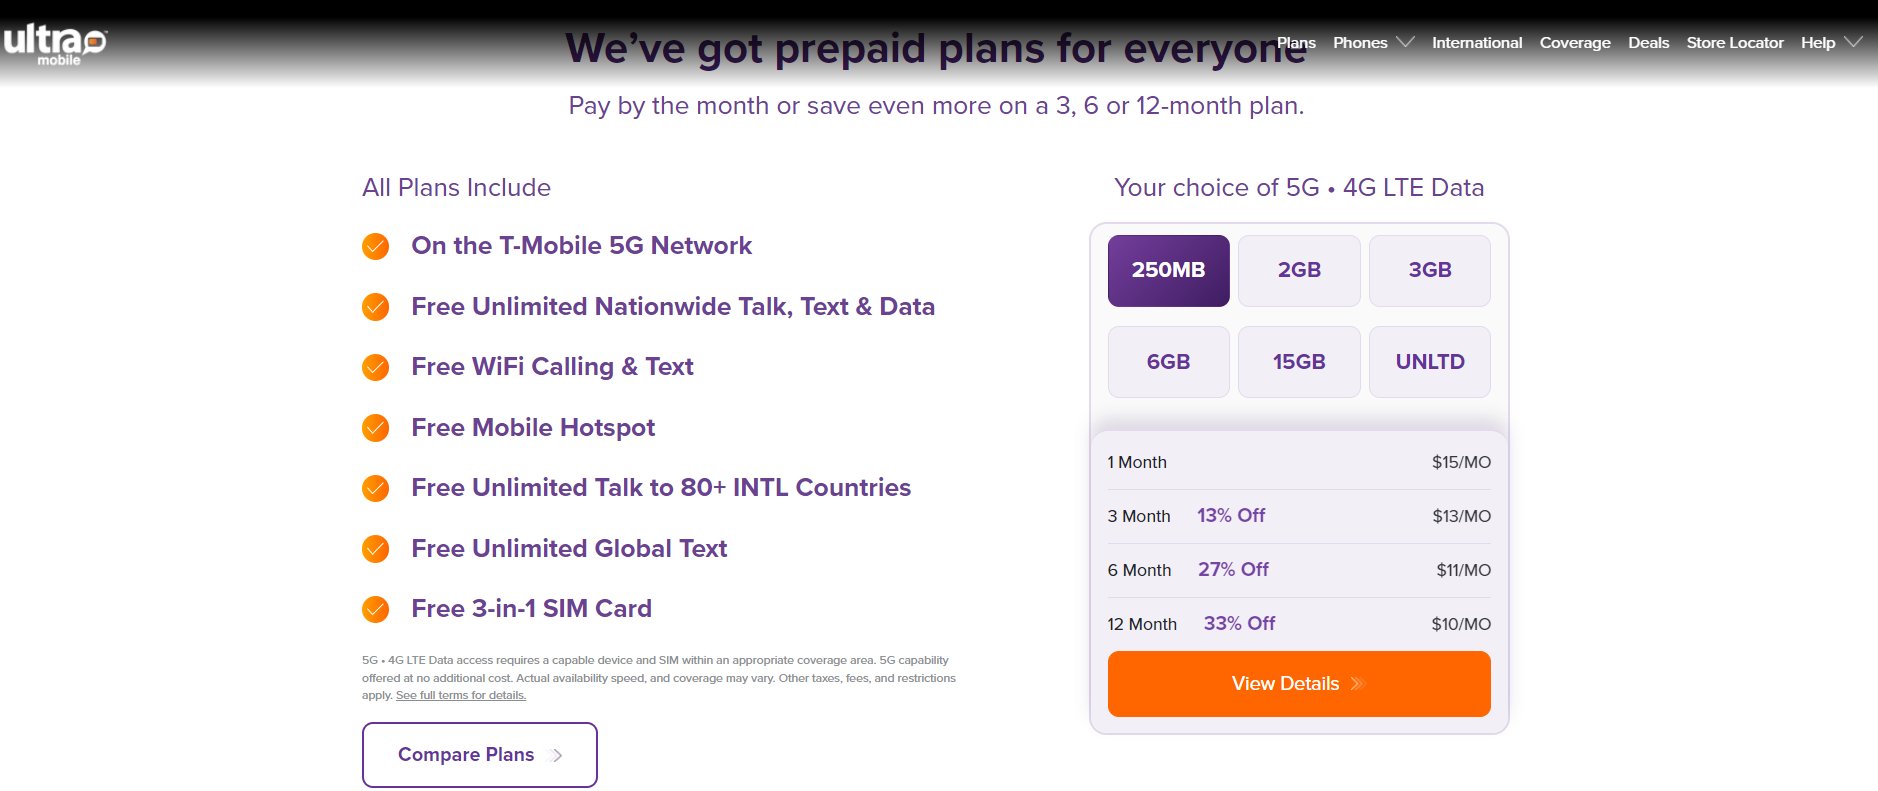Image resolution: width=1878 pixels, height=791 pixels.
Task: Open the Coverage menu item
Action: (1574, 43)
